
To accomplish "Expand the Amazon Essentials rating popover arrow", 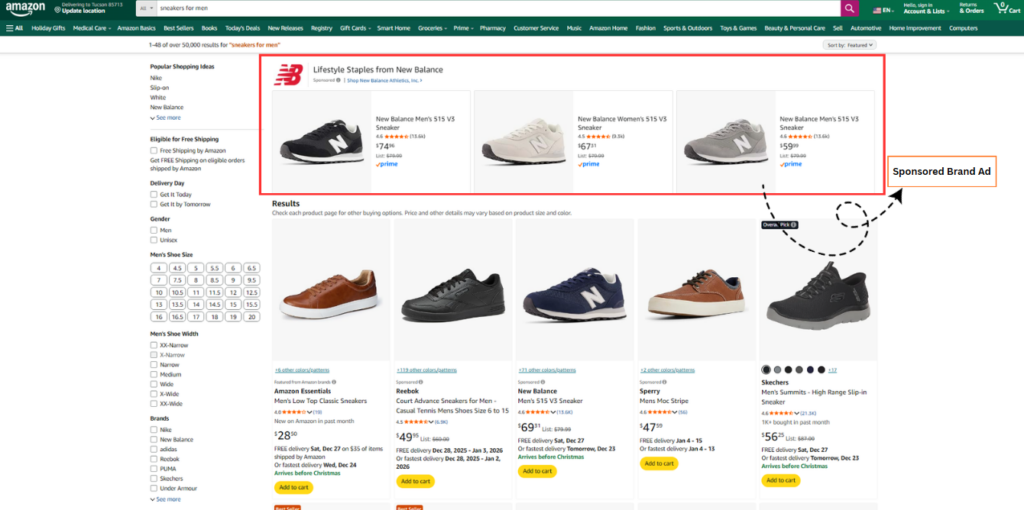I will coord(310,412).
